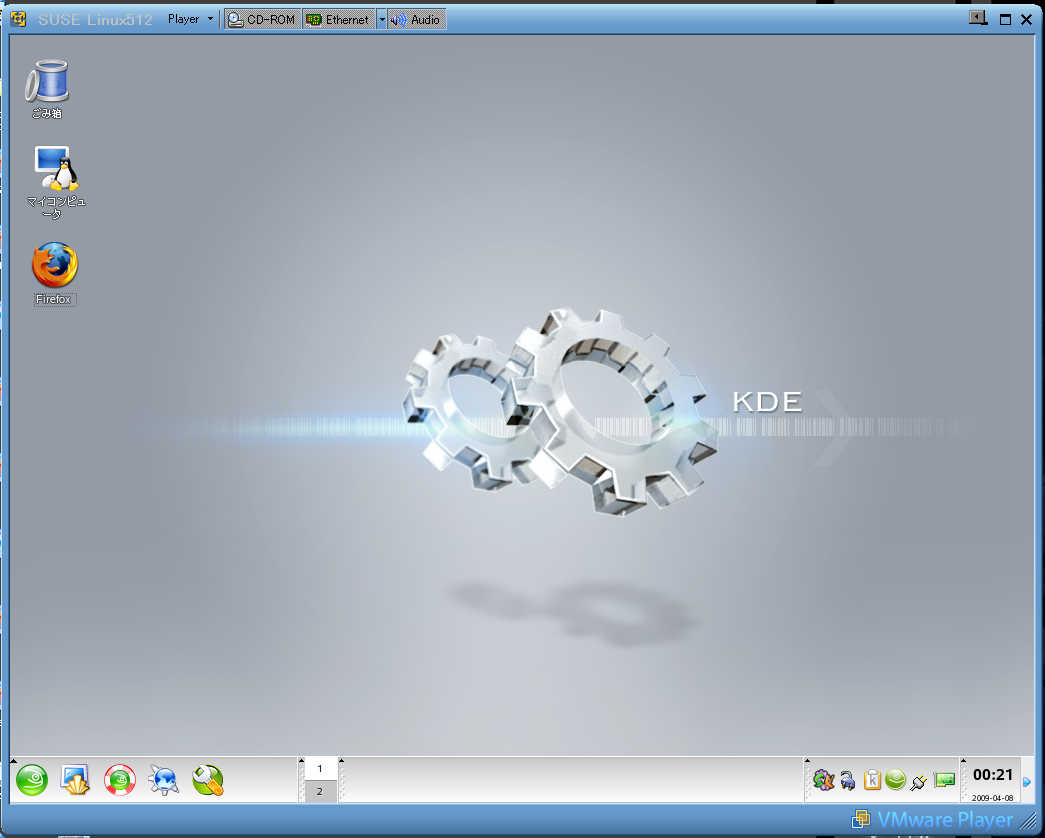Toggle the Ethernet device button
Viewport: 1045px width, 838px height.
pyautogui.click(x=339, y=19)
